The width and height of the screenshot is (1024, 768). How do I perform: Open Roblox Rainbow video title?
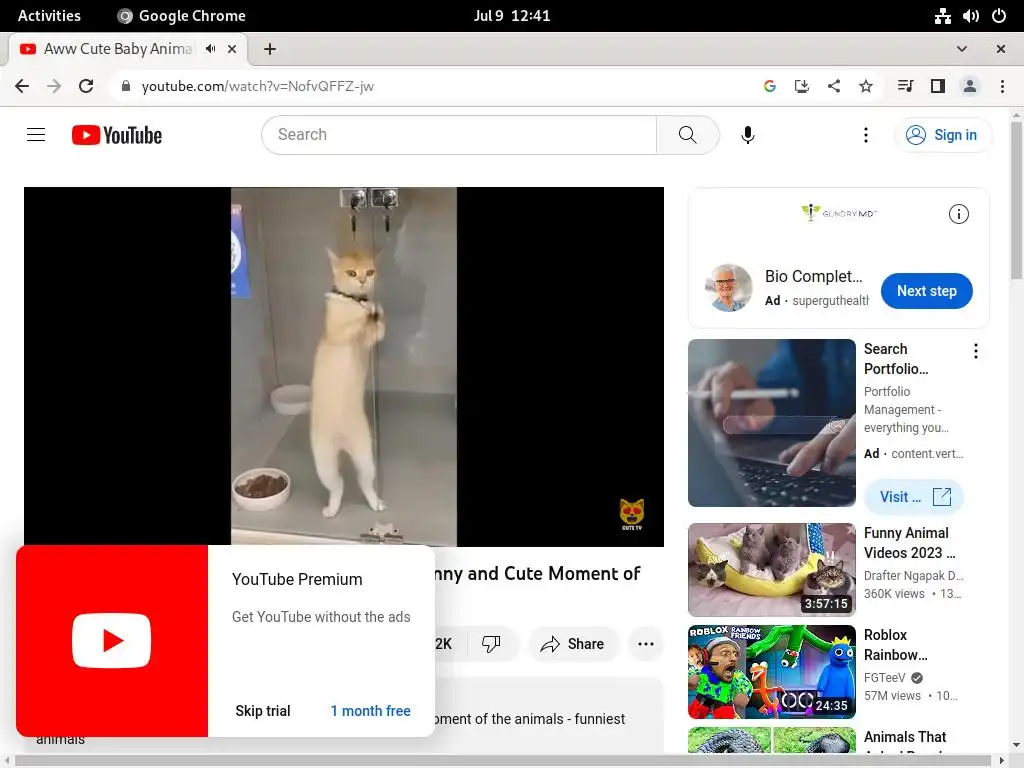(x=895, y=645)
